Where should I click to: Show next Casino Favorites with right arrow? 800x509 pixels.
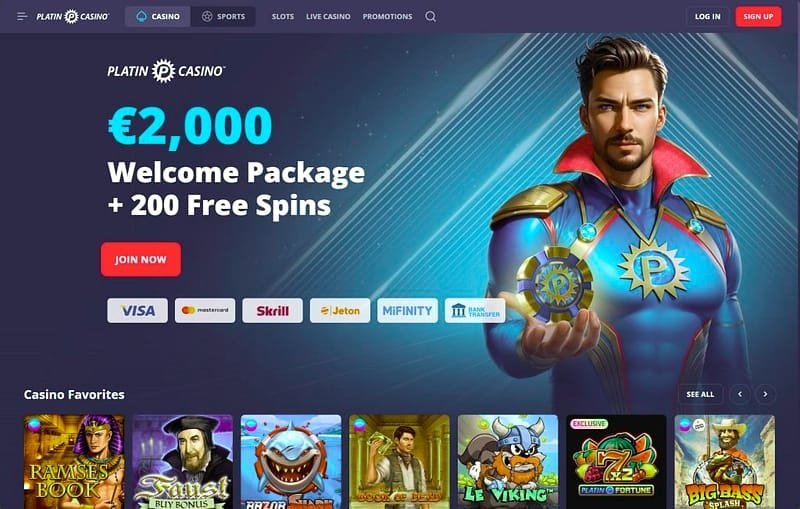point(765,394)
